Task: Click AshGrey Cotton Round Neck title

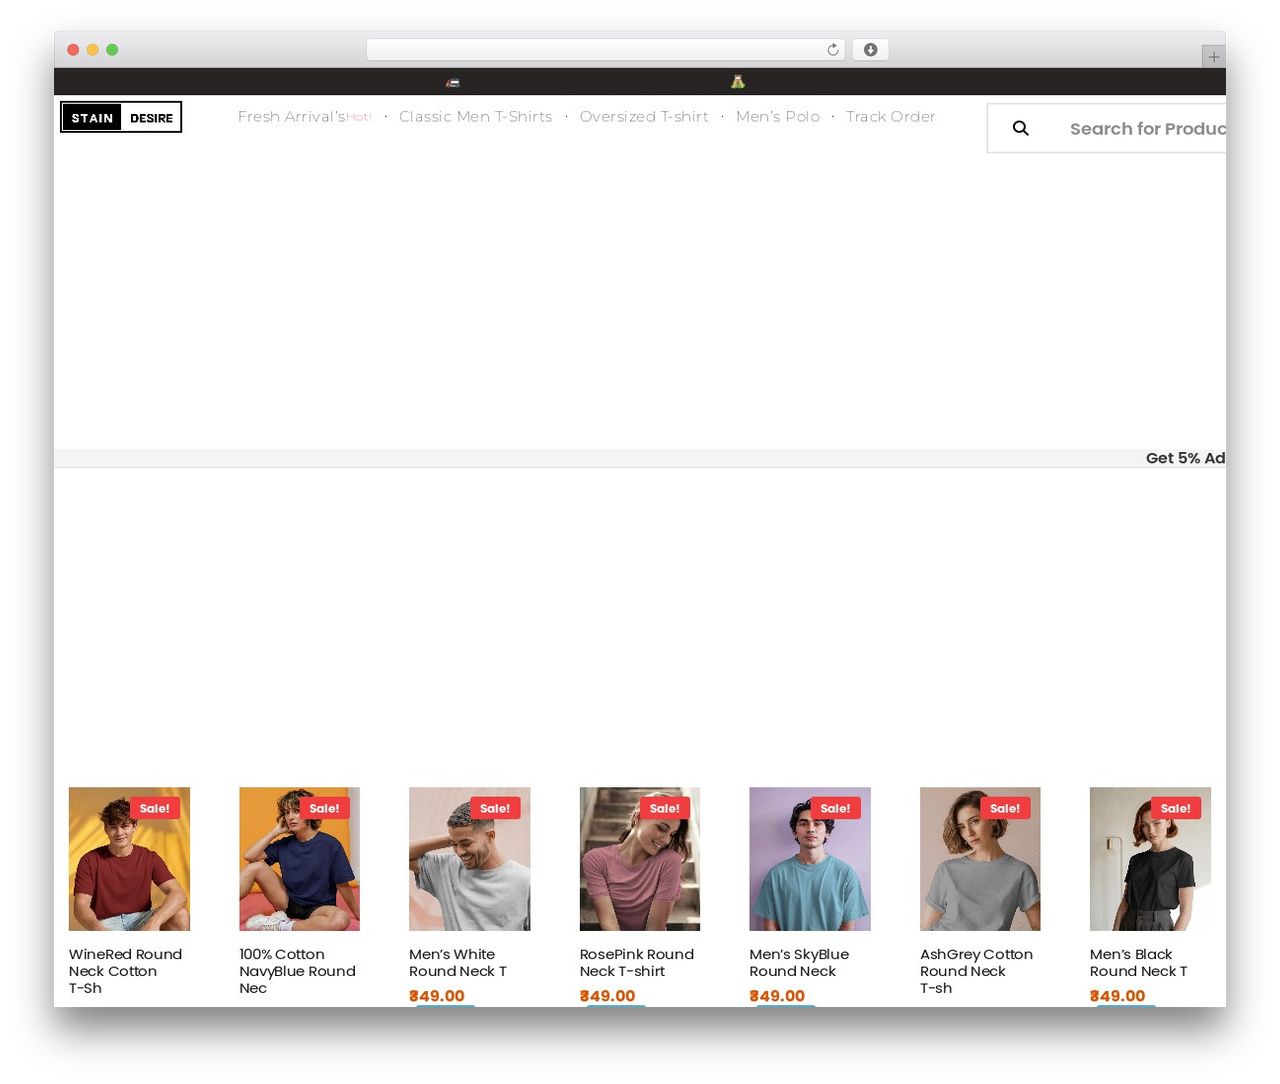Action: (x=976, y=971)
